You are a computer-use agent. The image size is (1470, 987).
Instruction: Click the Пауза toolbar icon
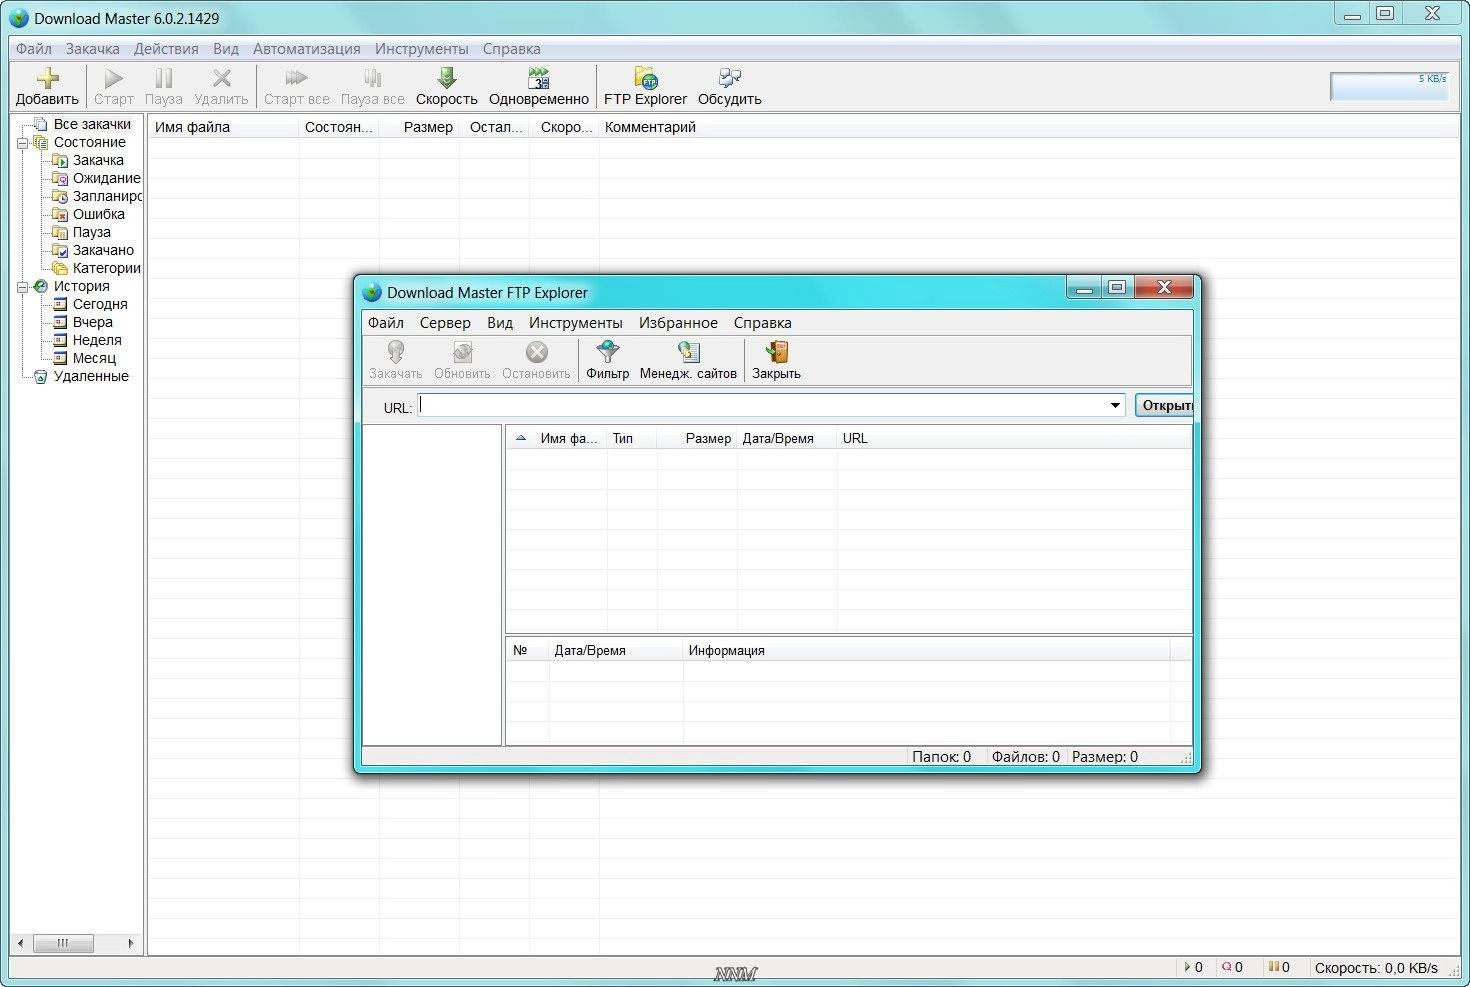[164, 78]
